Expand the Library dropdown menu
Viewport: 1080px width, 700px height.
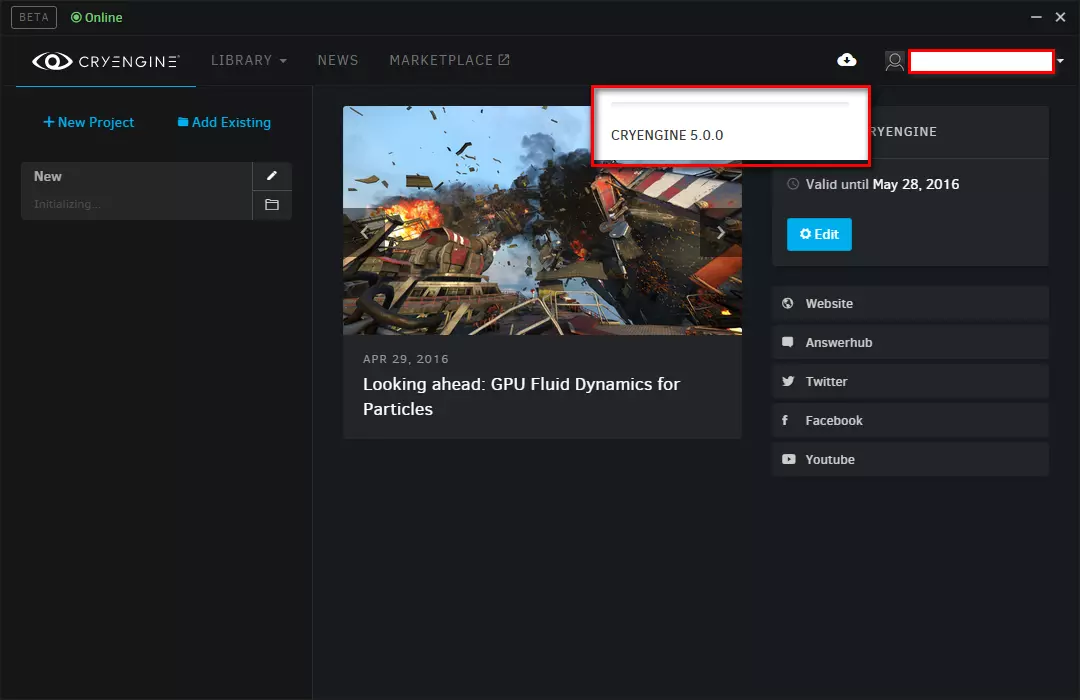(248, 61)
